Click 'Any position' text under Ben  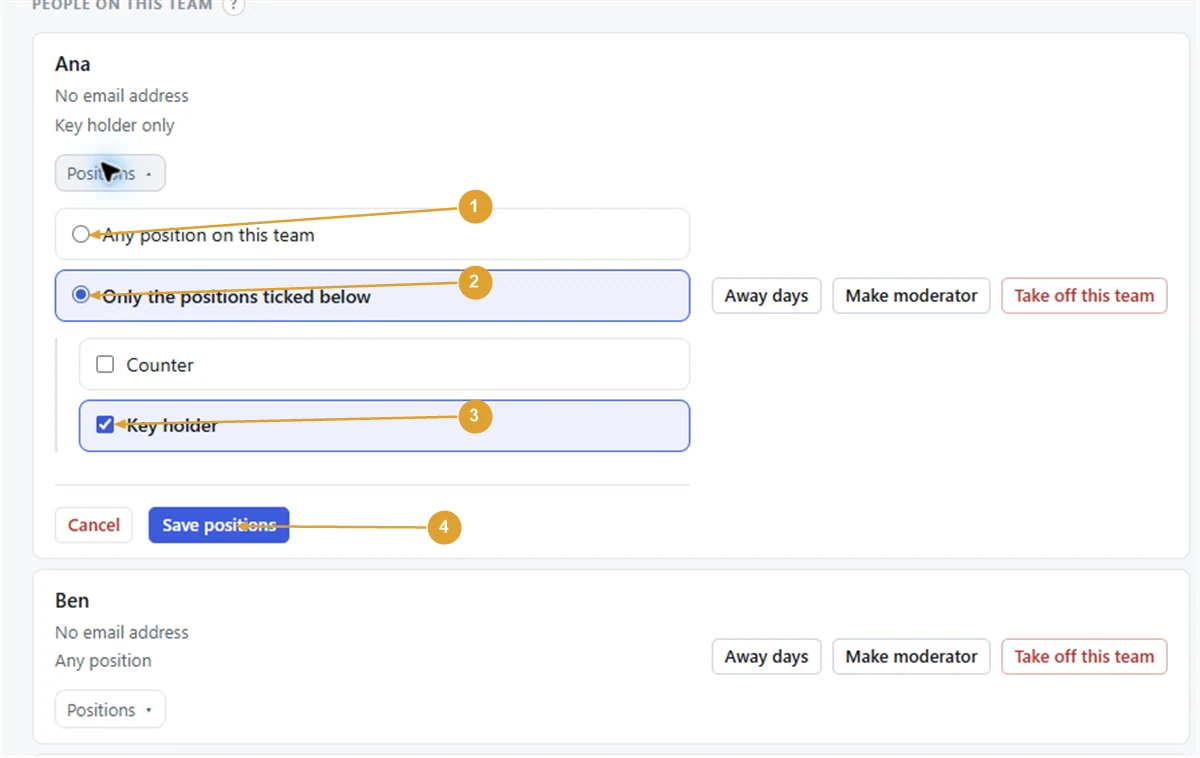pos(104,661)
